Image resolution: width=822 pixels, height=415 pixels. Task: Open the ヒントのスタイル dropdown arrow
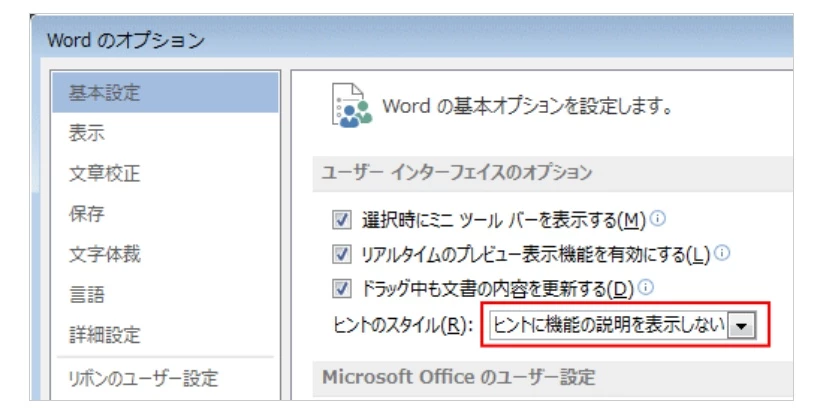tap(741, 325)
